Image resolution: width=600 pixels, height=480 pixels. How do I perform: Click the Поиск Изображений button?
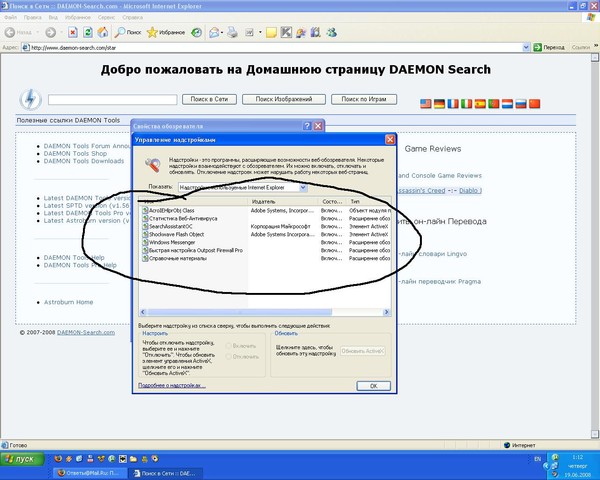[x=284, y=99]
